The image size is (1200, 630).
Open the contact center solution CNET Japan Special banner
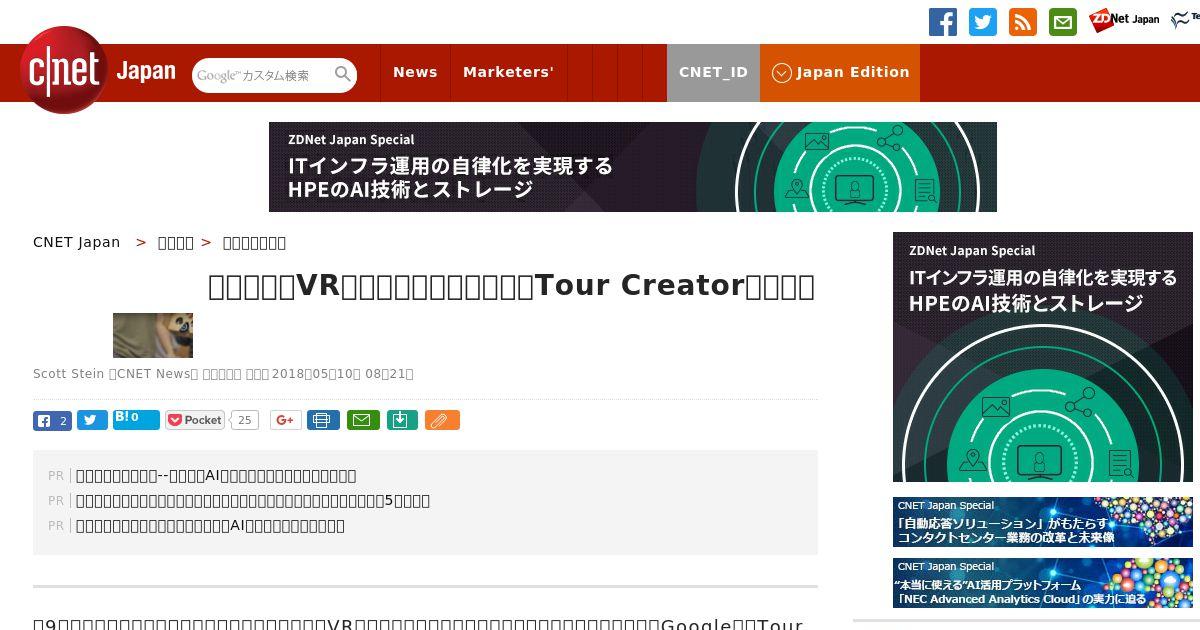tap(1043, 522)
